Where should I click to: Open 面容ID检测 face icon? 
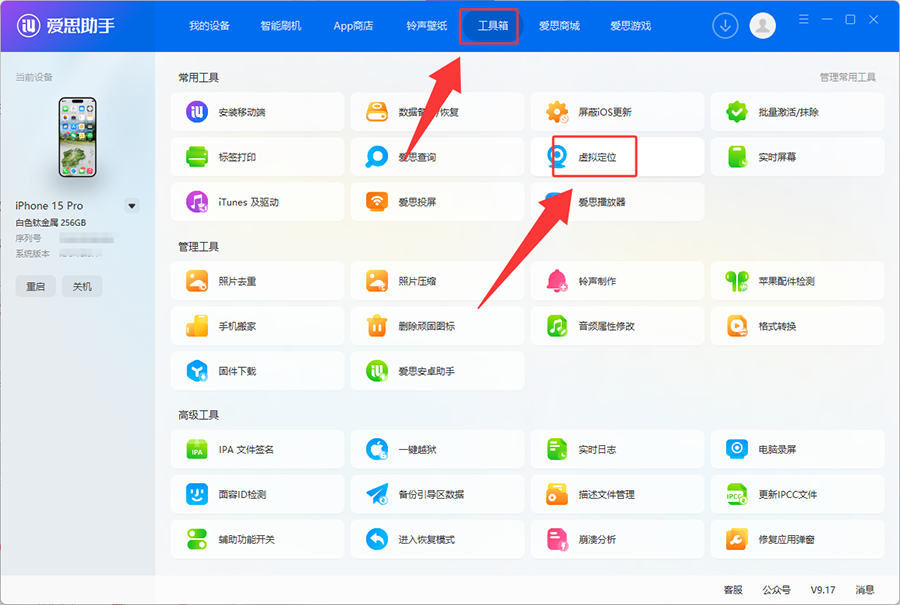tap(197, 494)
